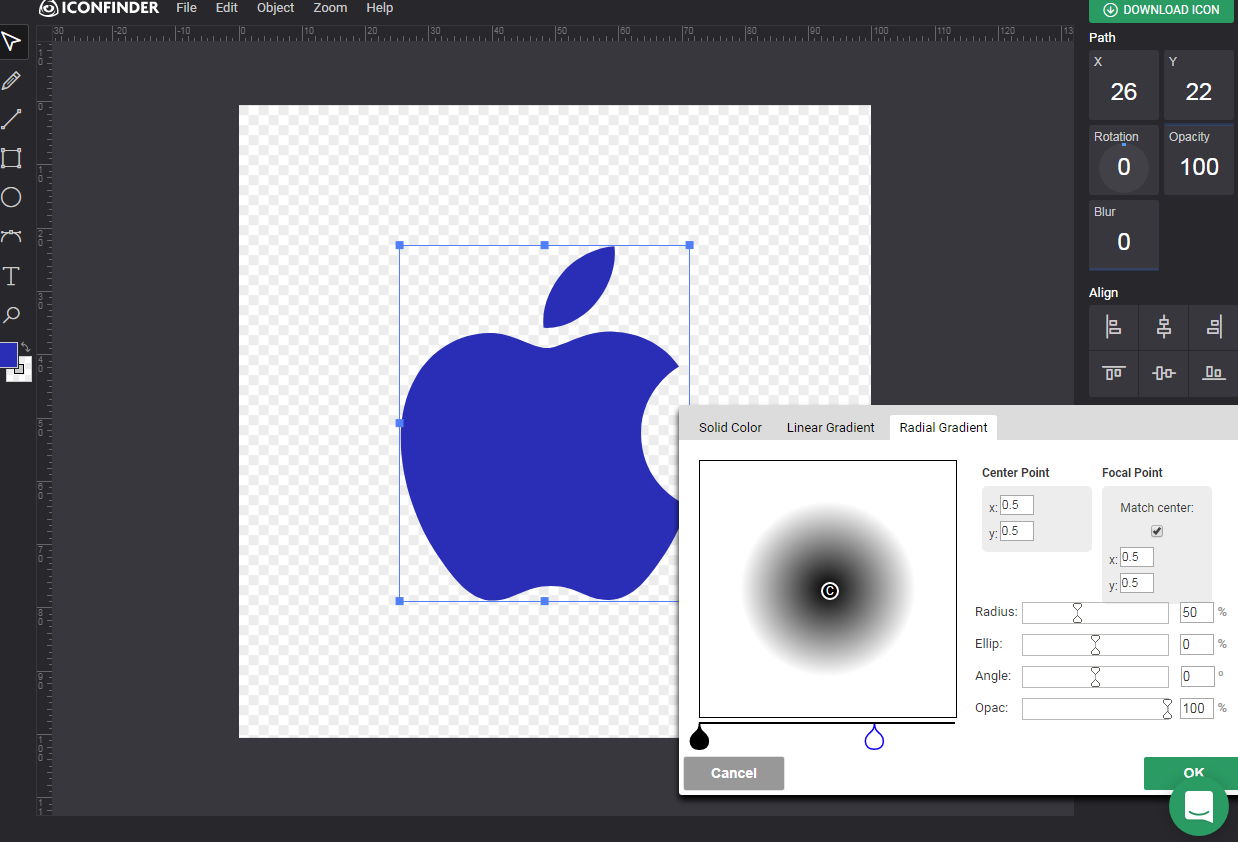Align objects to top
Viewport: 1238px width, 842px height.
(1113, 373)
